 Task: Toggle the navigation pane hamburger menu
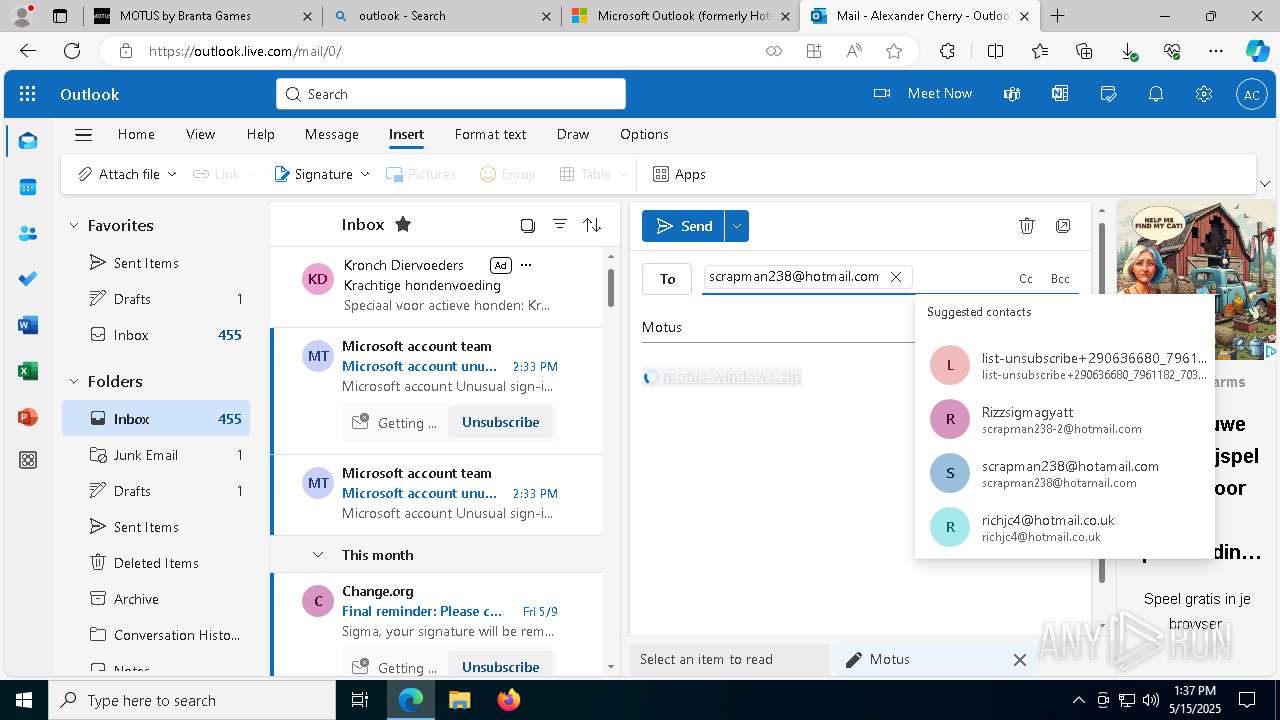pyautogui.click(x=84, y=134)
